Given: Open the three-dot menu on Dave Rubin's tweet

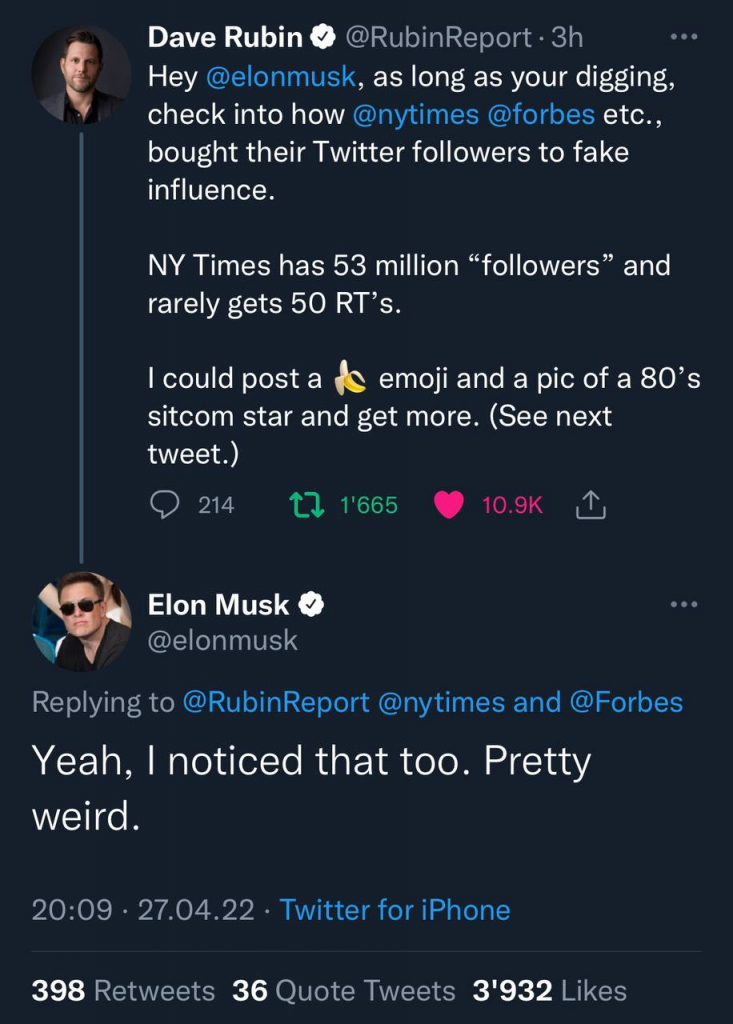Looking at the screenshot, I should [683, 38].
